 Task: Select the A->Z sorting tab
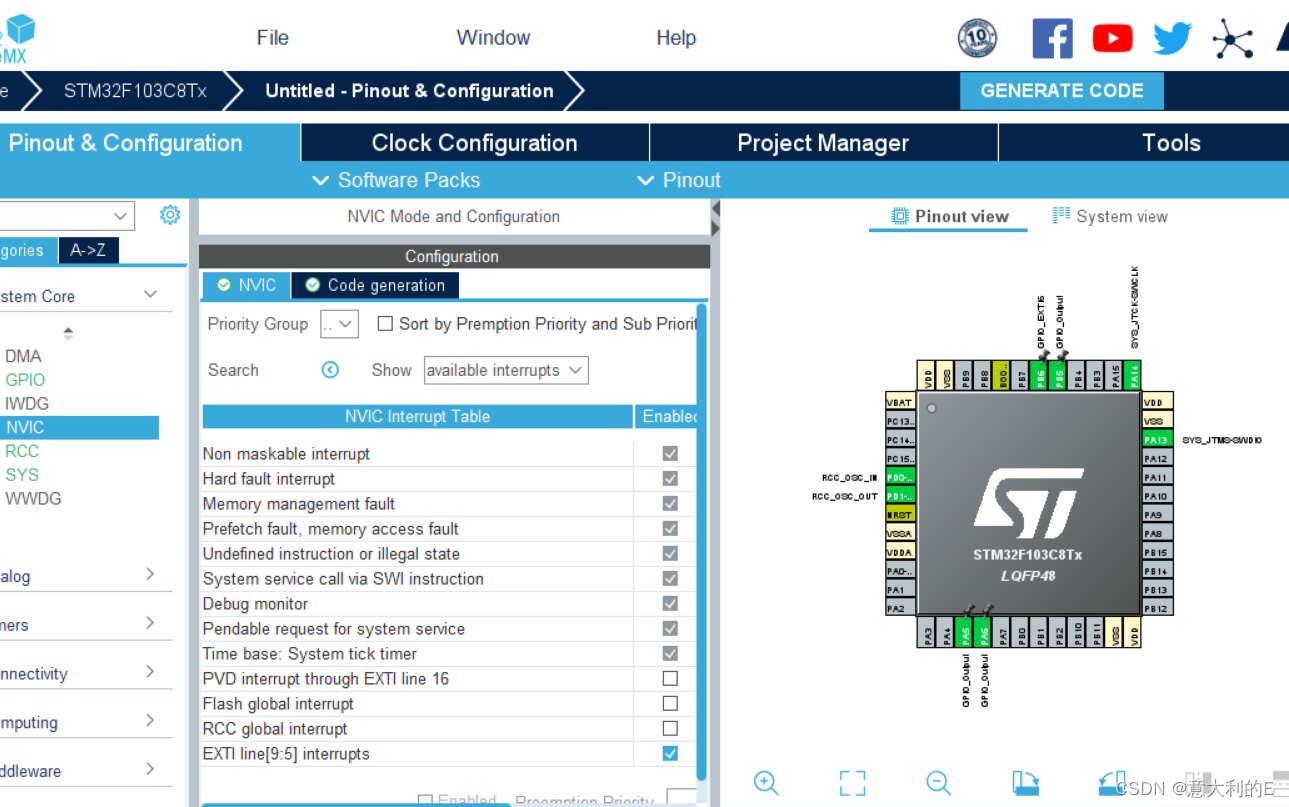88,250
